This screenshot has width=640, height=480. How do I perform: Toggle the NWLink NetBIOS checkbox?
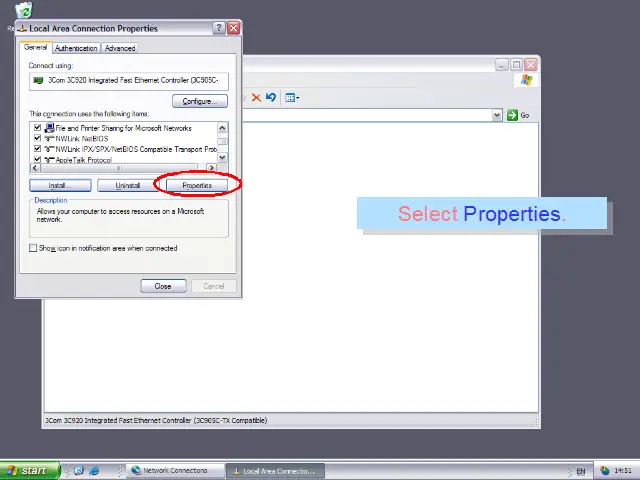(x=38, y=139)
